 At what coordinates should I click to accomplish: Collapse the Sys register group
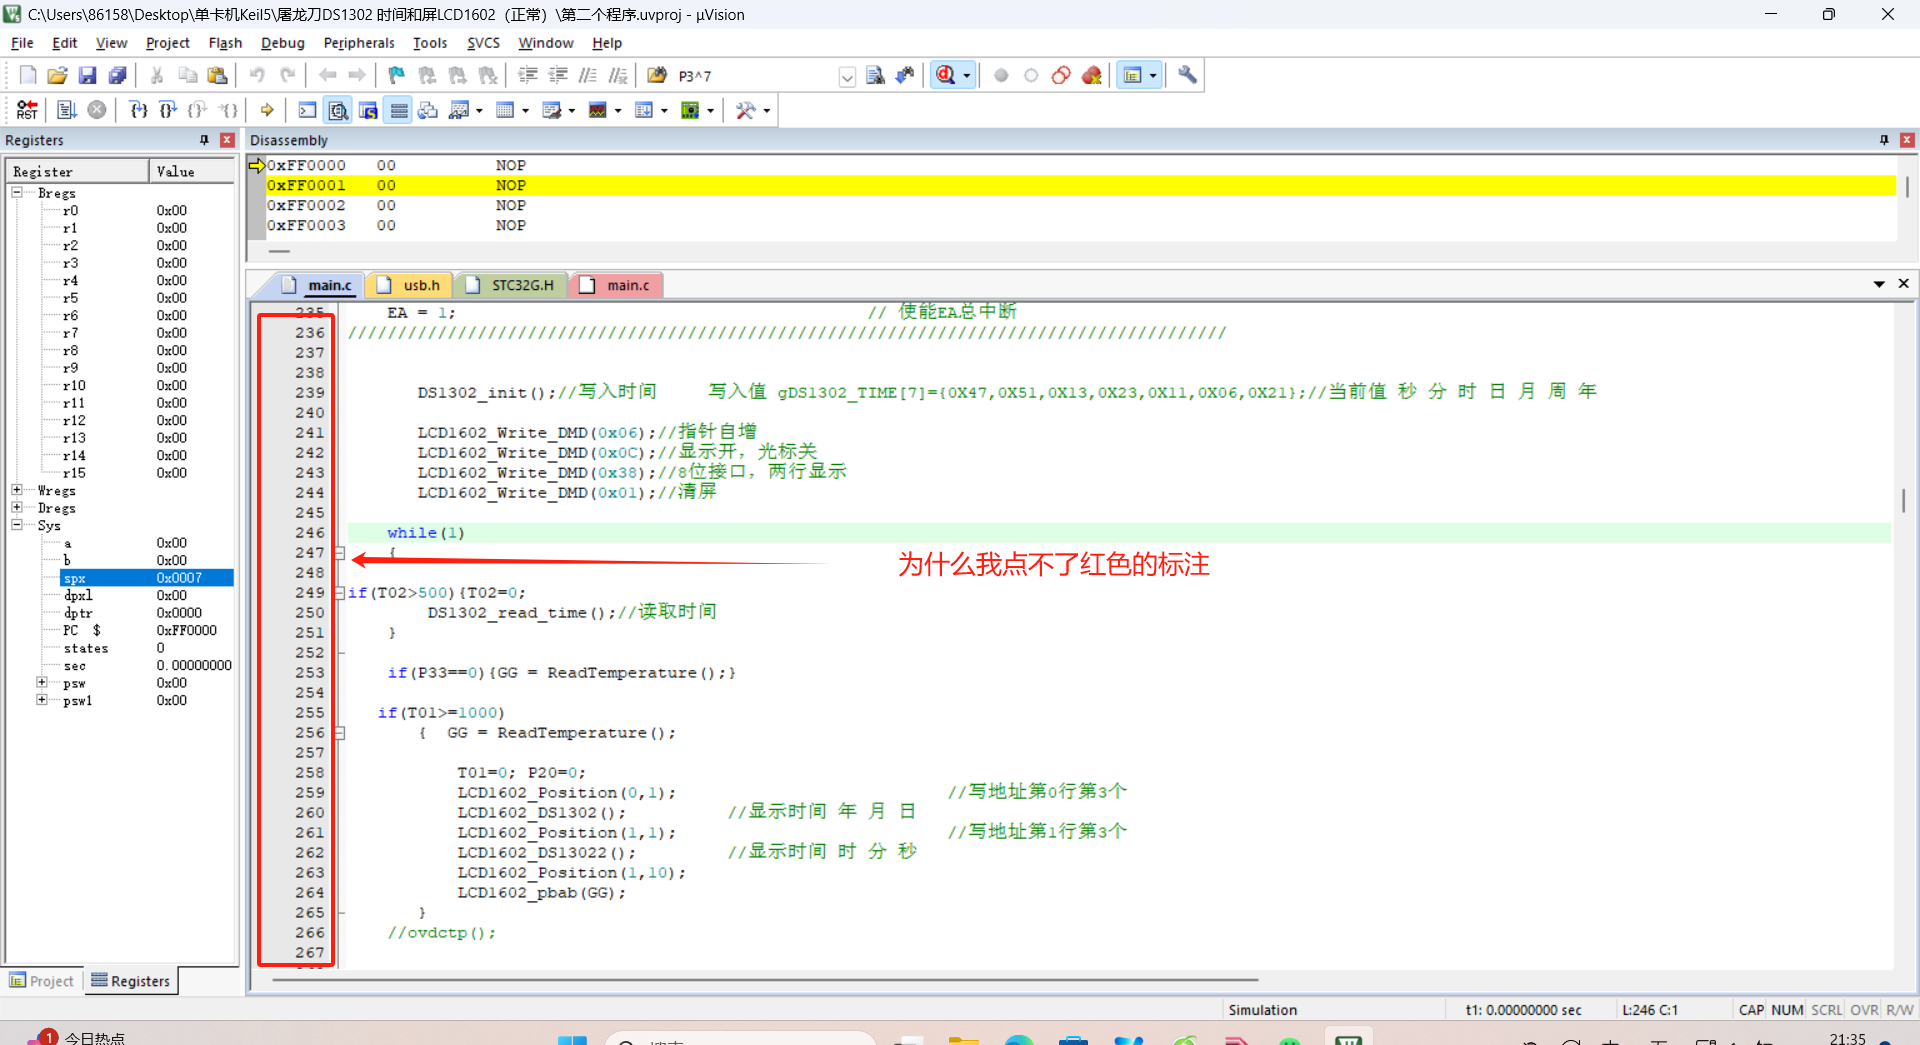click(x=17, y=525)
